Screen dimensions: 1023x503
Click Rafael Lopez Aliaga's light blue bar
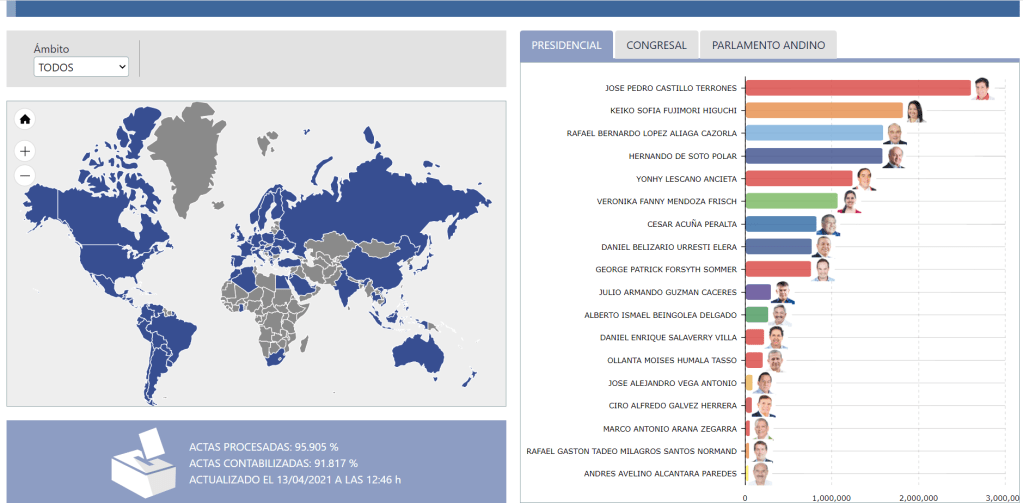point(813,133)
